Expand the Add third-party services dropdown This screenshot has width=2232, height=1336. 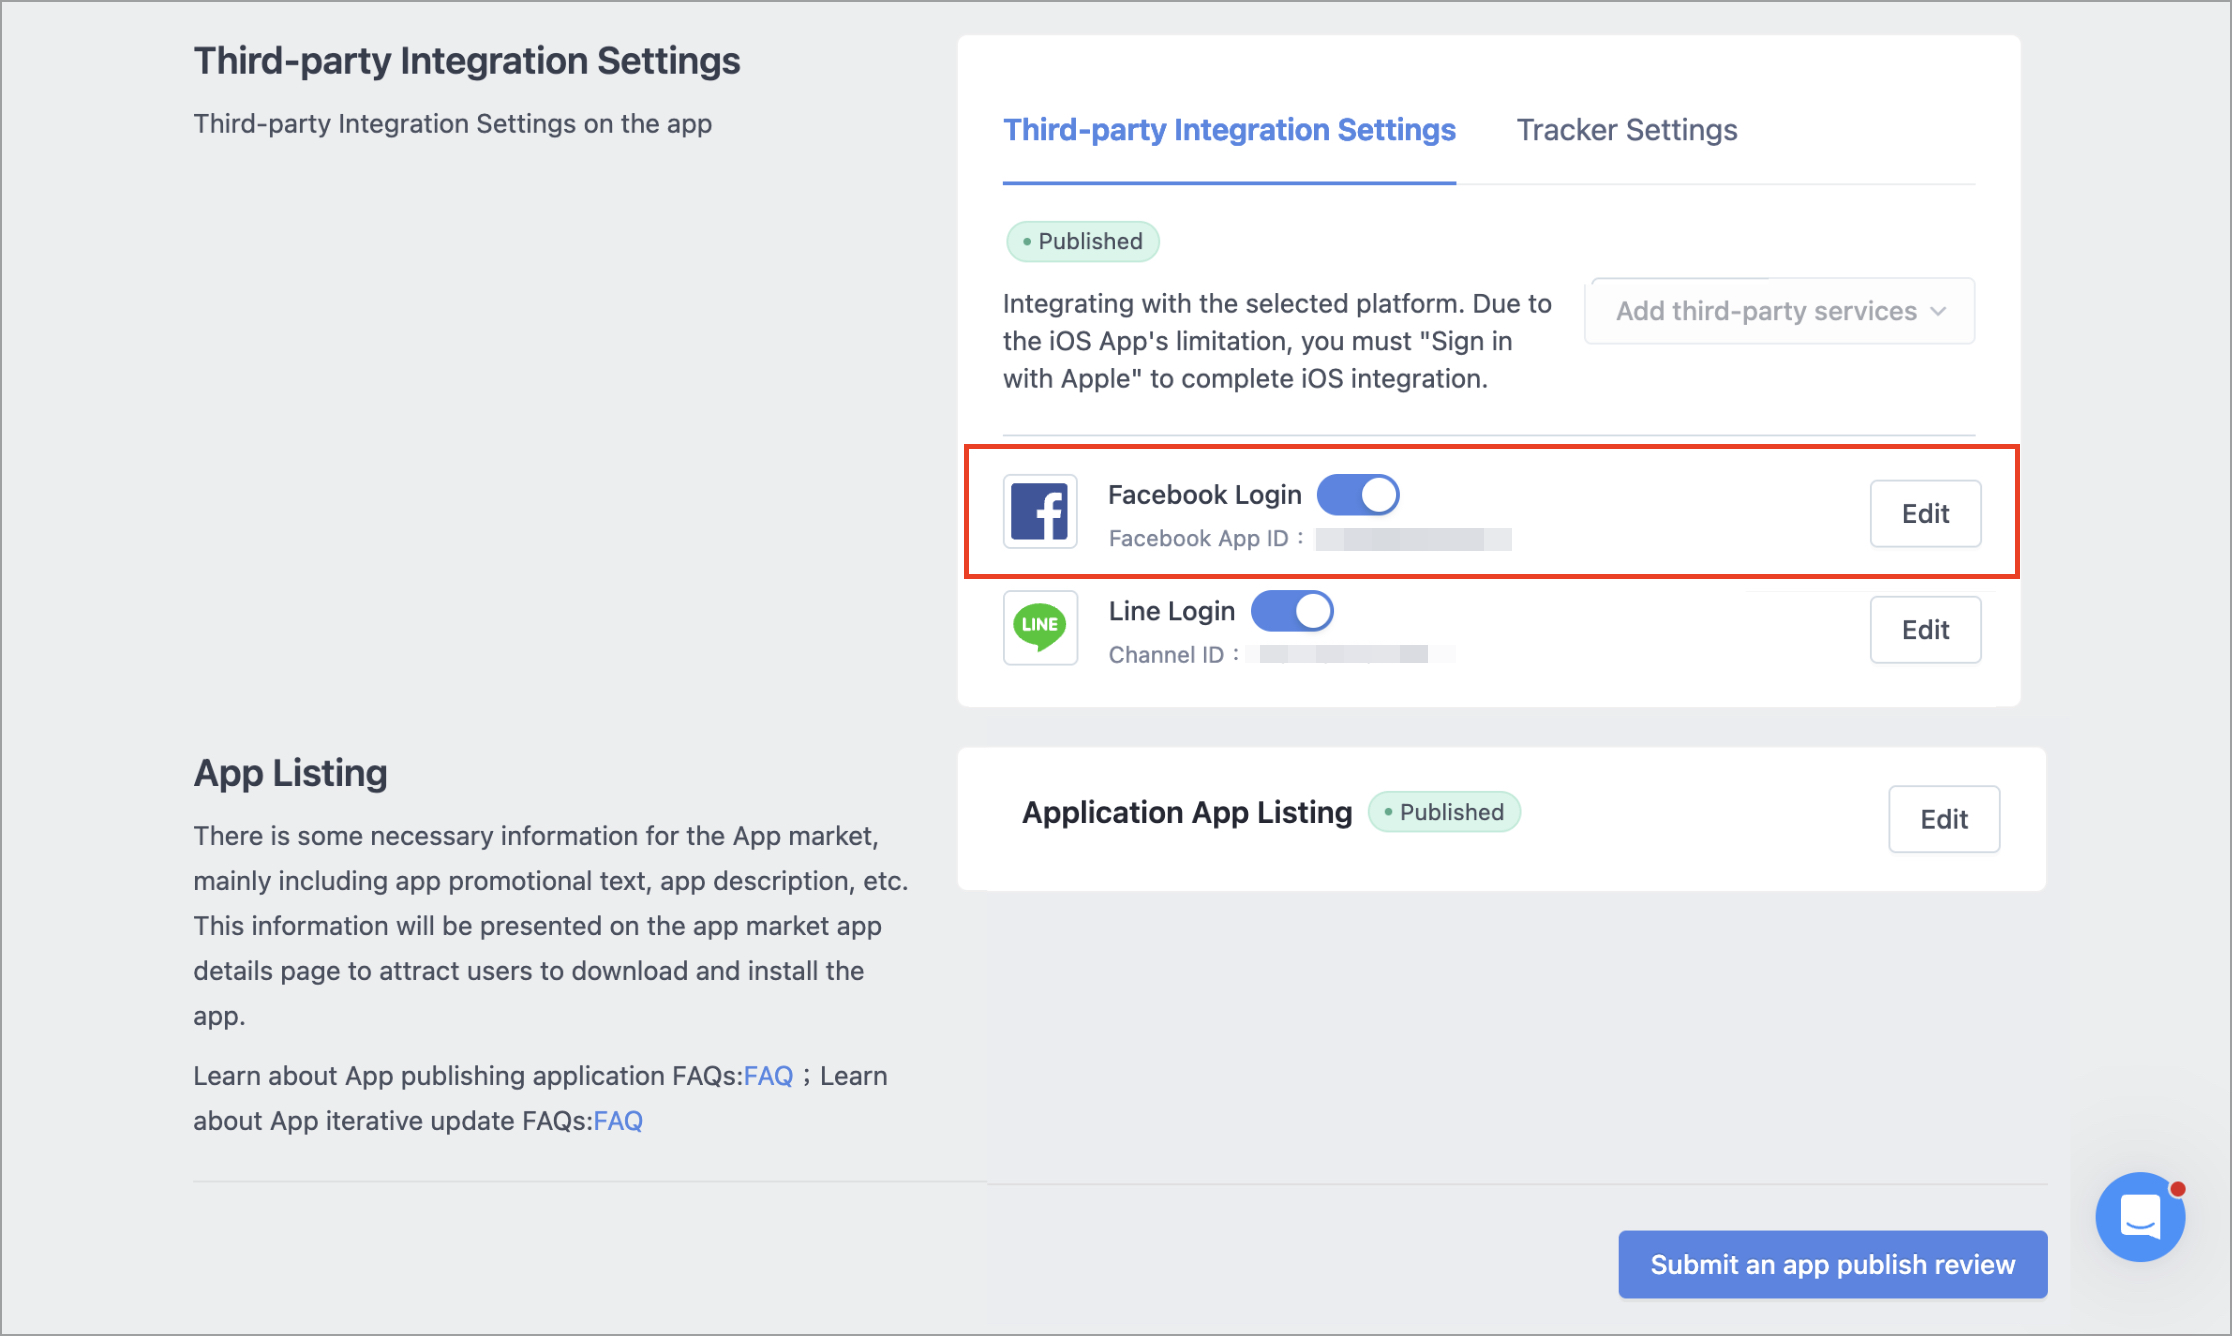[x=1780, y=311]
